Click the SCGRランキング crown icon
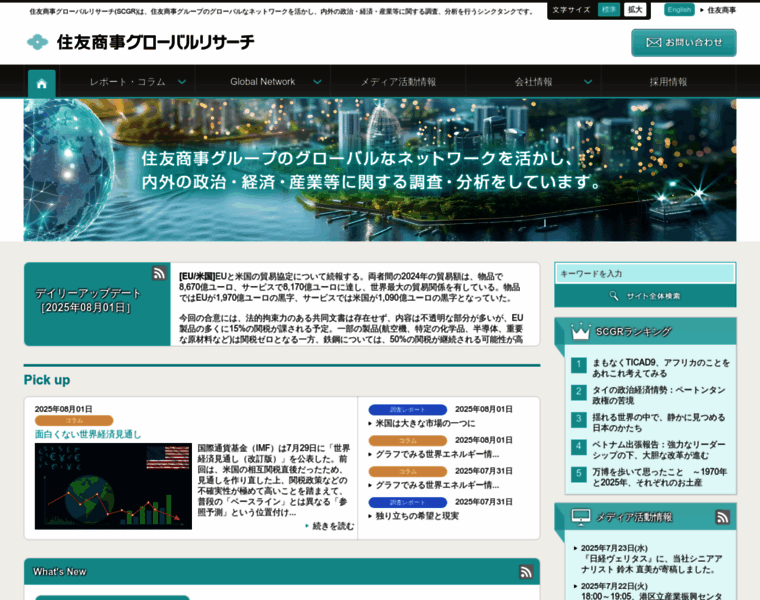 tap(580, 332)
